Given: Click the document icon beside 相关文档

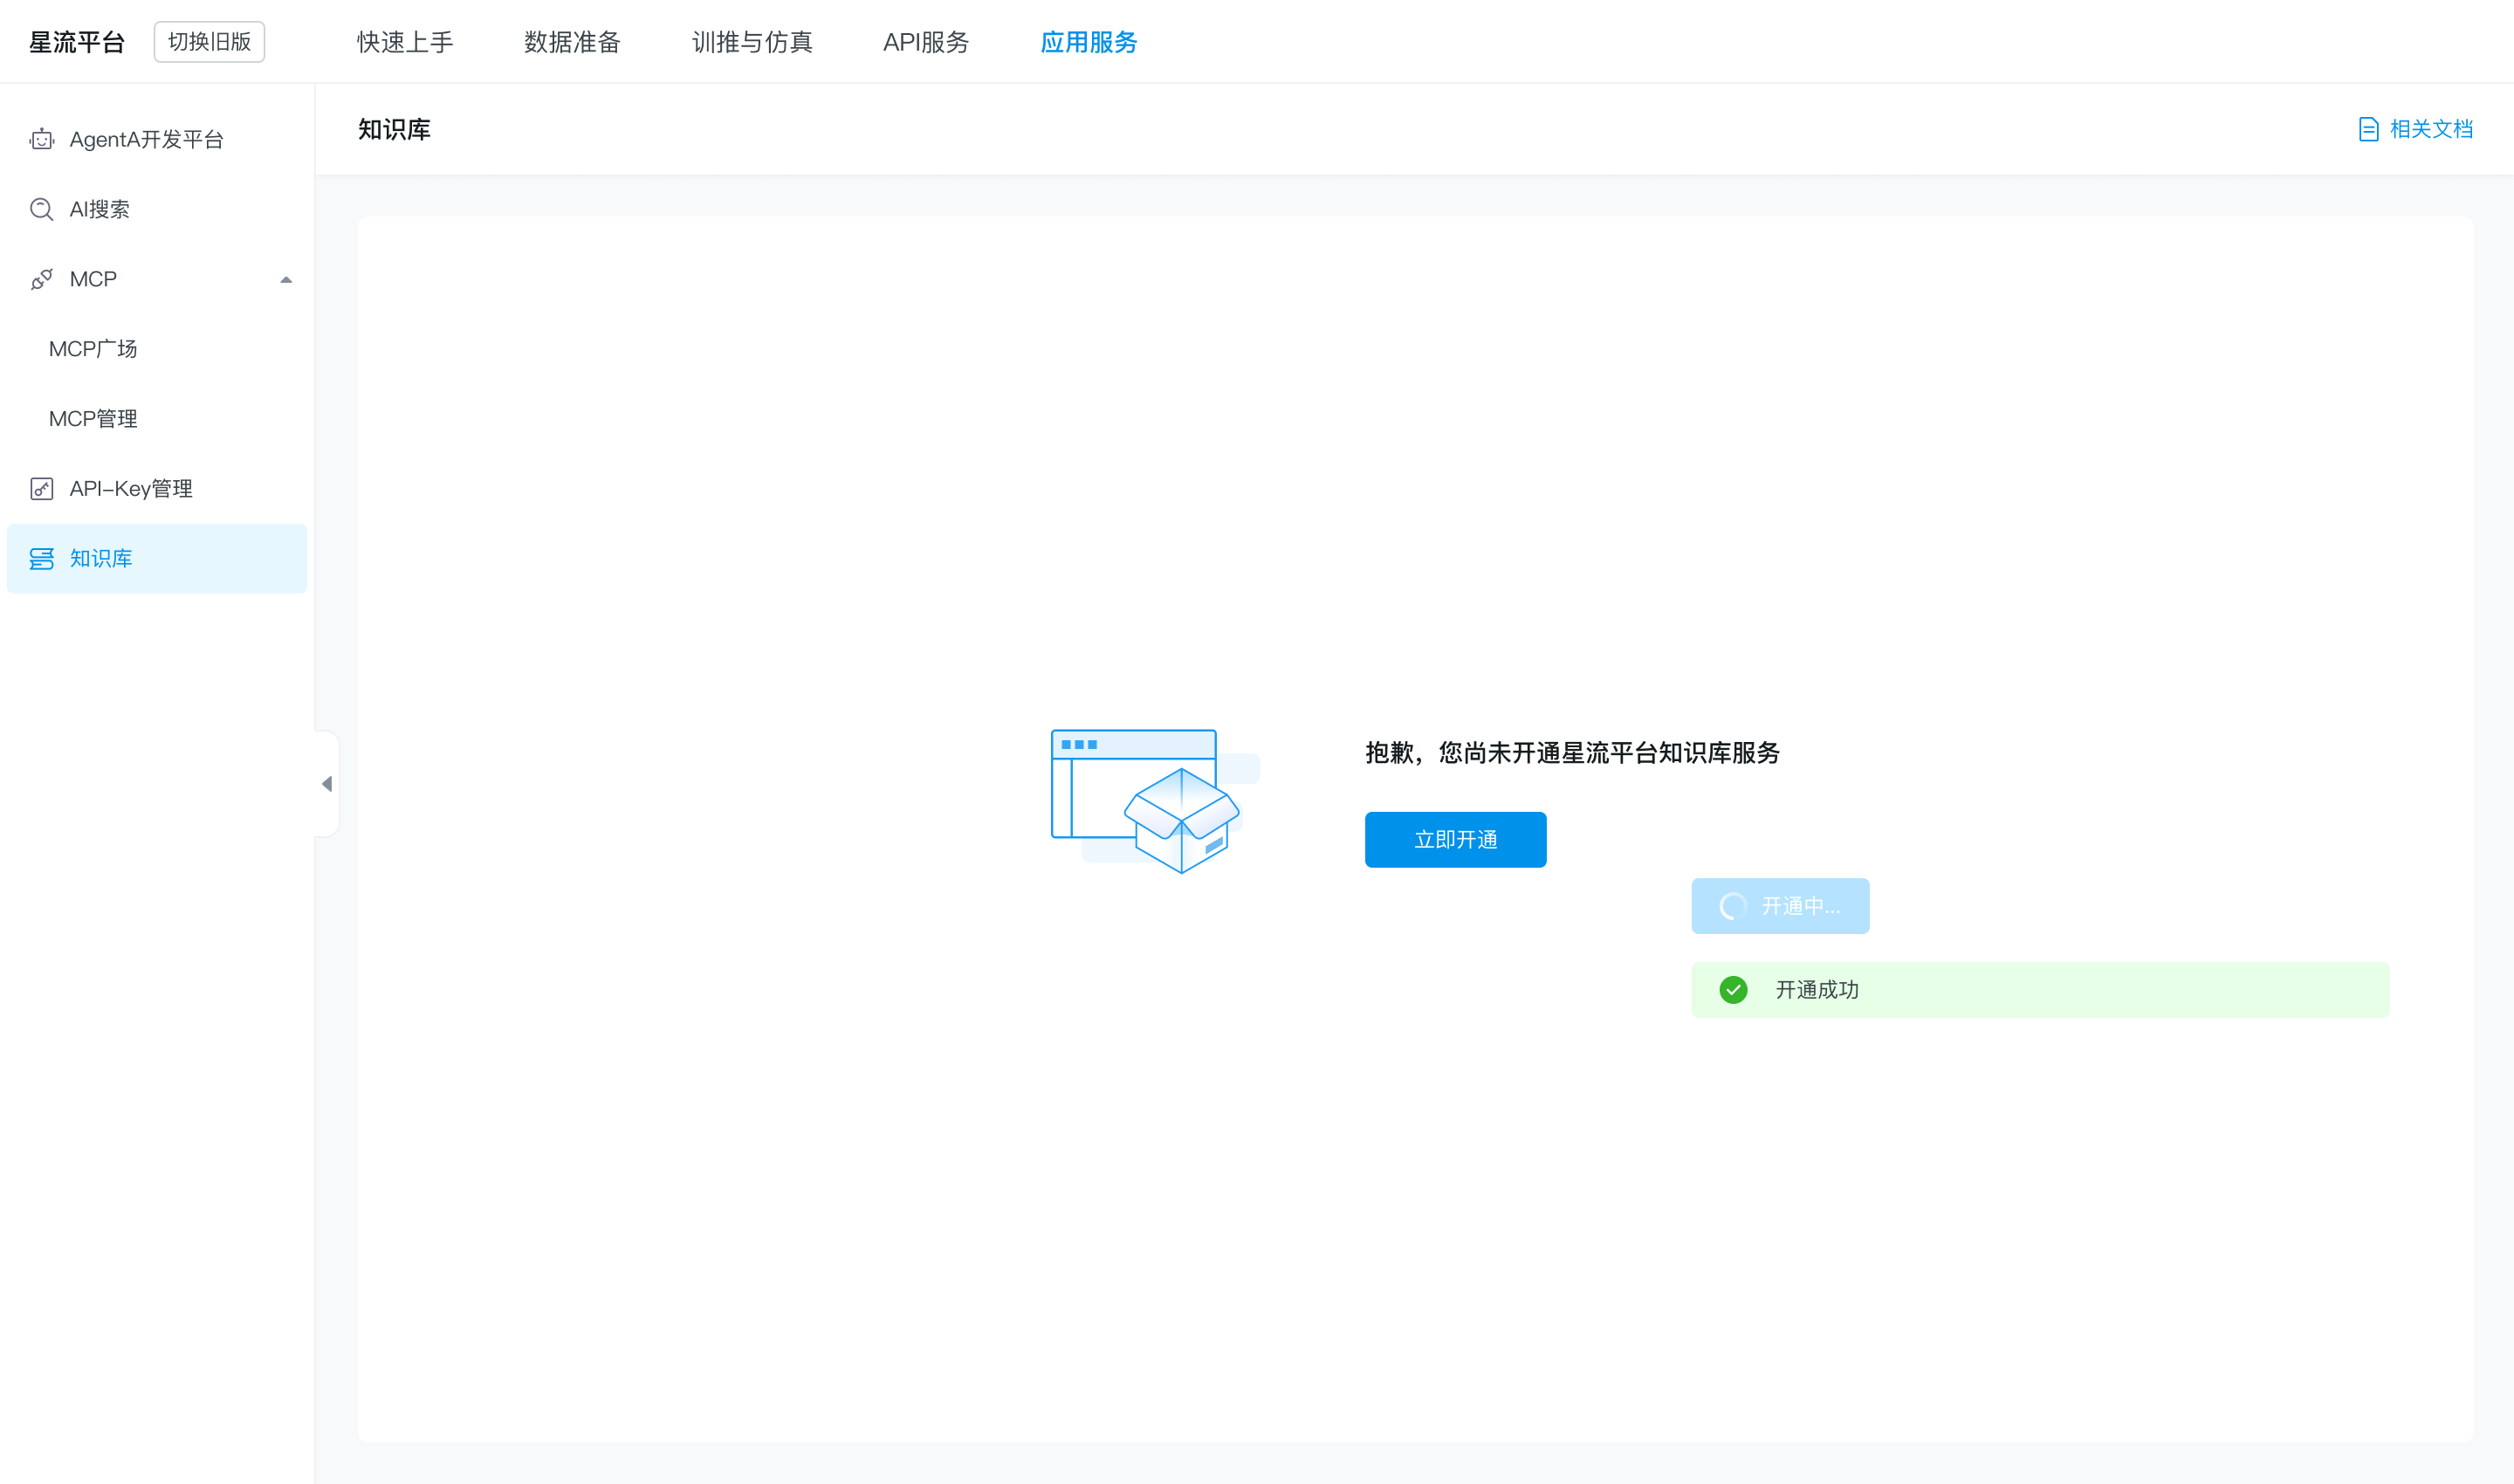Looking at the screenshot, I should tap(2368, 129).
